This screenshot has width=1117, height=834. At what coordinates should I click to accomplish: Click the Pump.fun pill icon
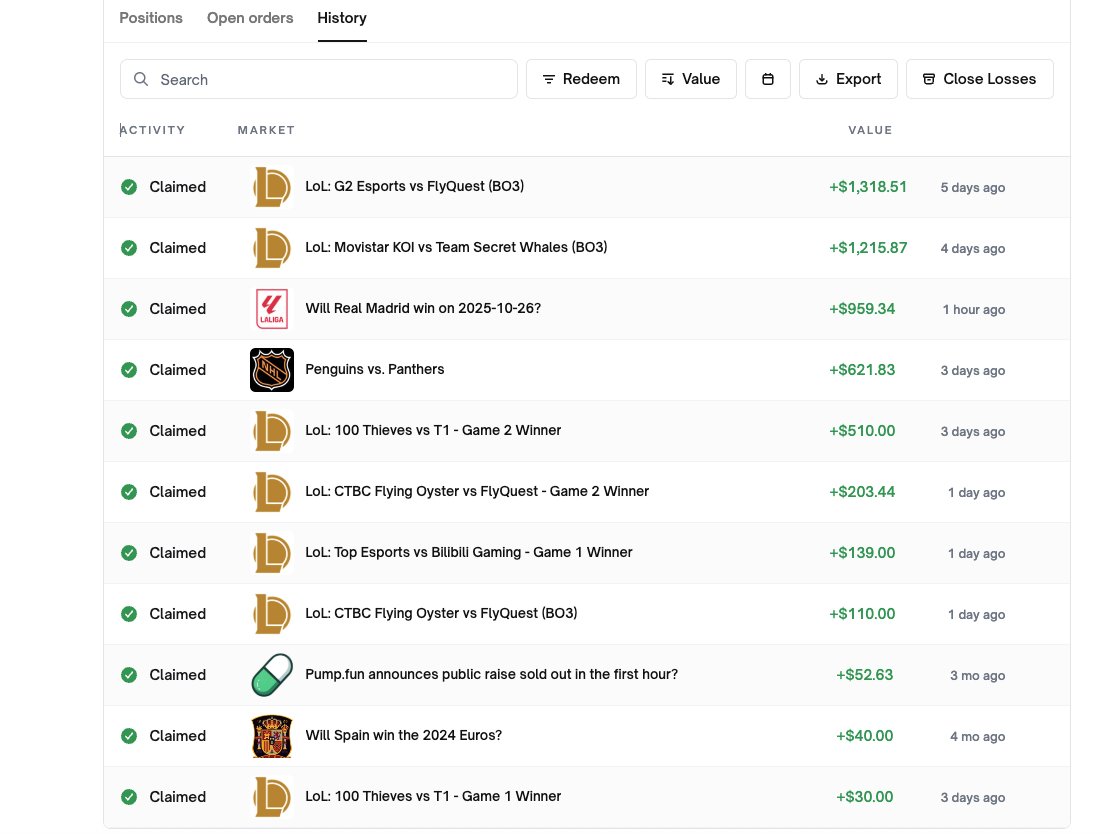pos(271,675)
